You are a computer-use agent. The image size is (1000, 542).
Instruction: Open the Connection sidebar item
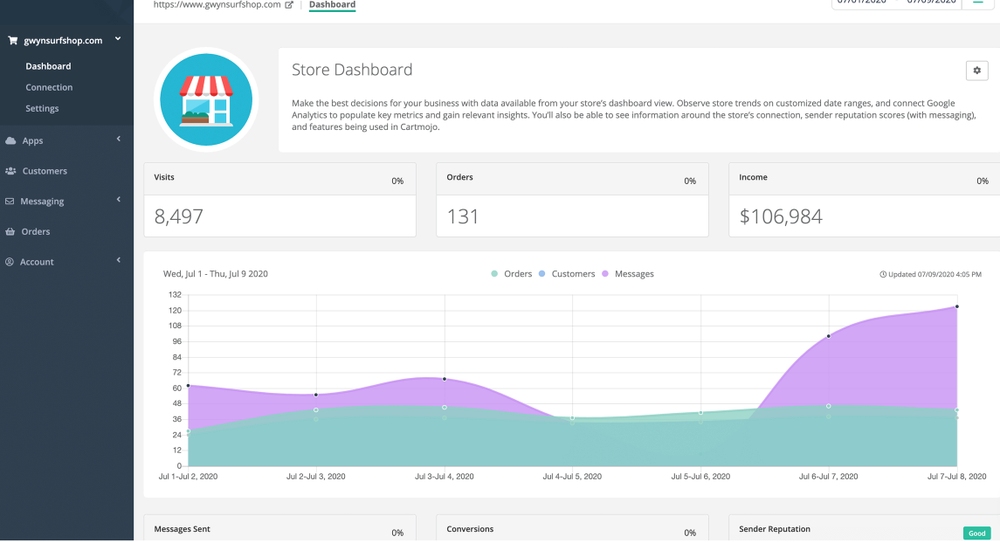click(49, 88)
